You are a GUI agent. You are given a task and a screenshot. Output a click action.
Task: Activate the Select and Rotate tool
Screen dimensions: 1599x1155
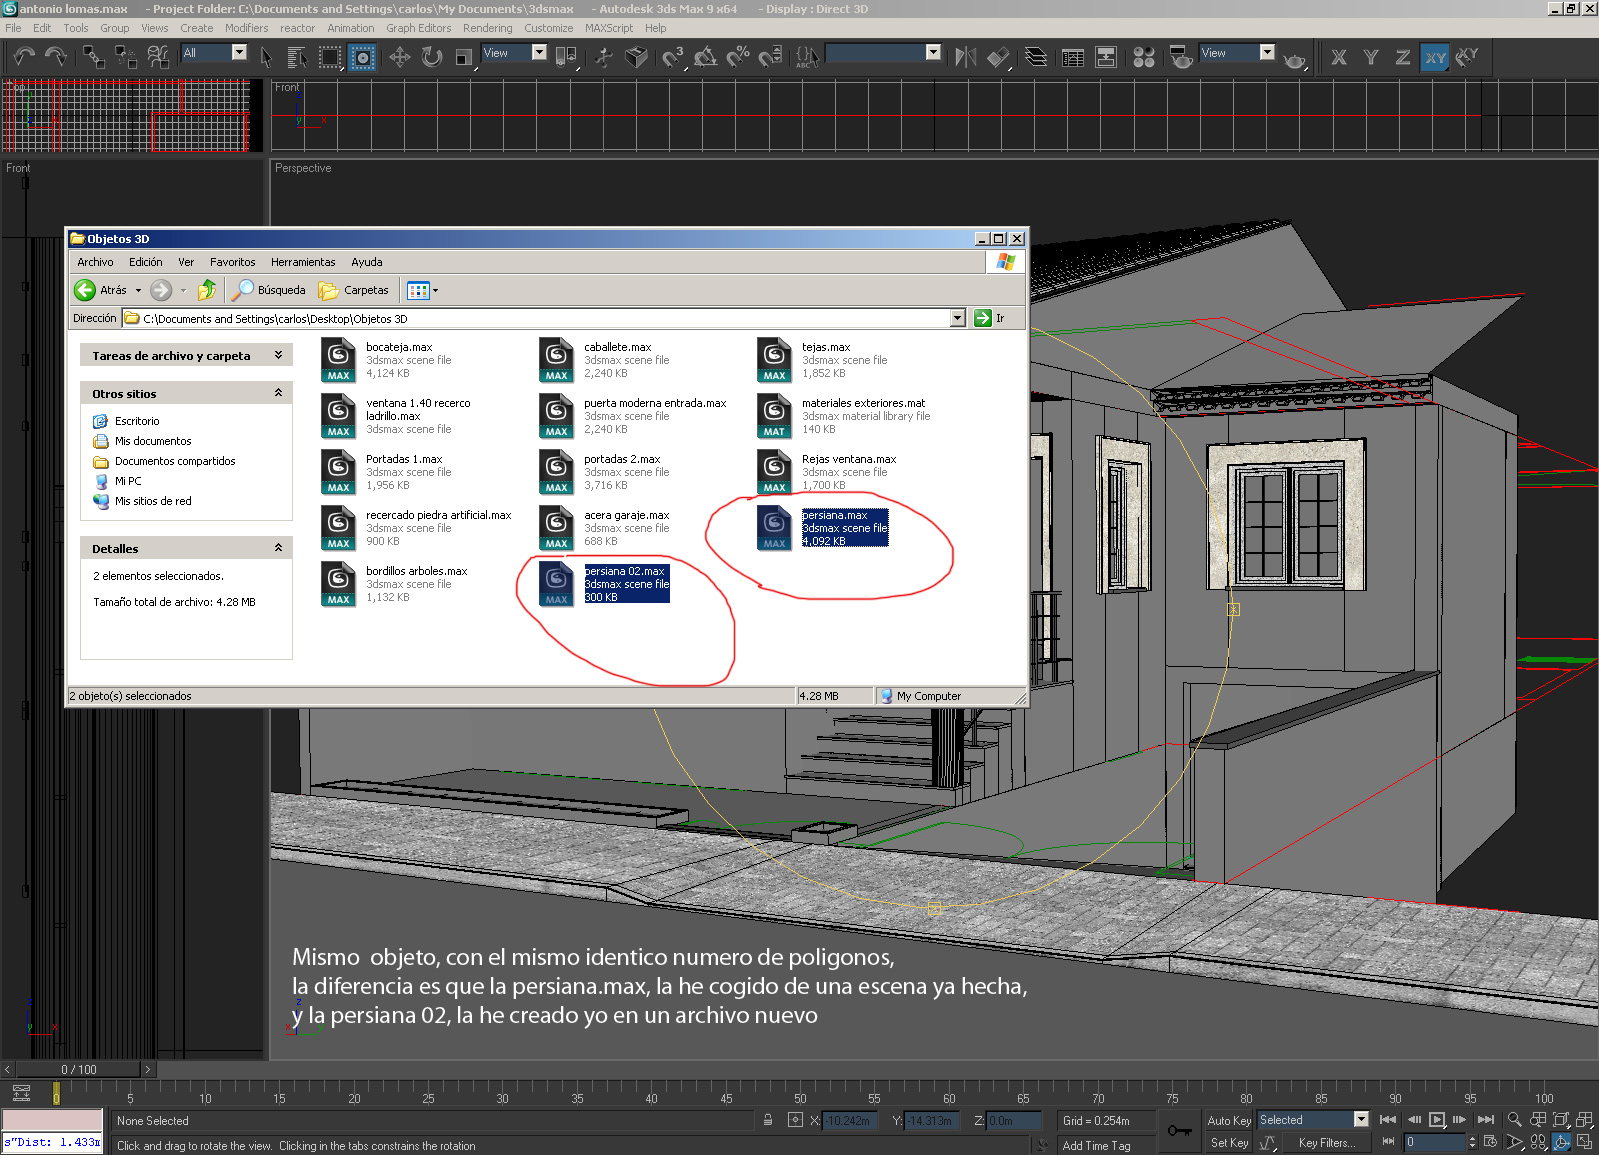point(432,57)
